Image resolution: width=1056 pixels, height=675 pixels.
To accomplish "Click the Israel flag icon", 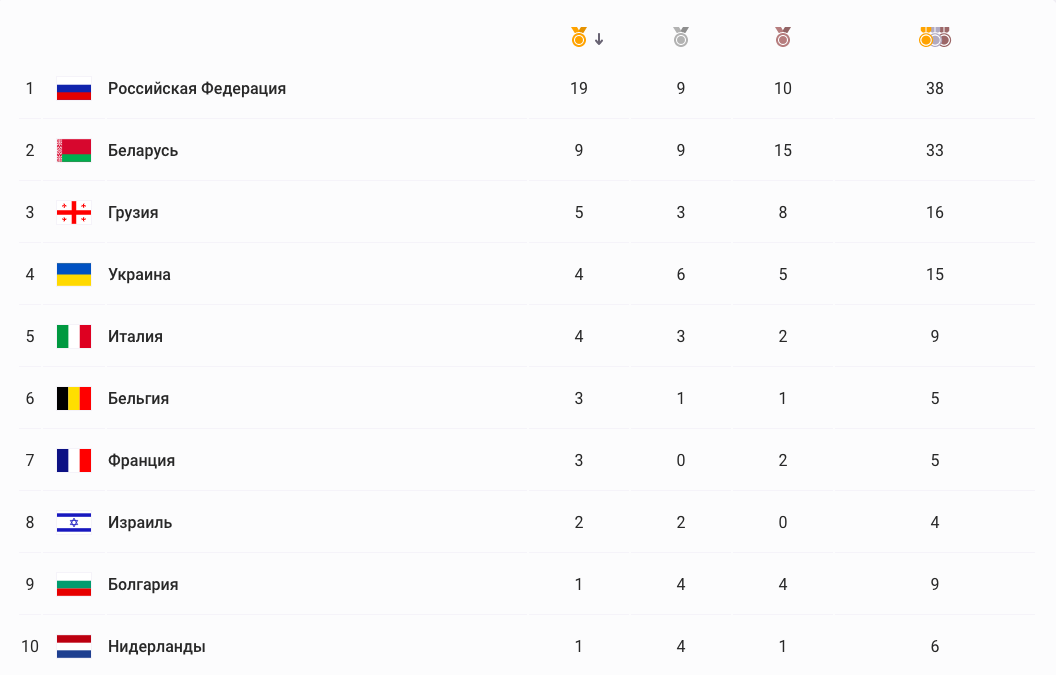I will coord(74,523).
